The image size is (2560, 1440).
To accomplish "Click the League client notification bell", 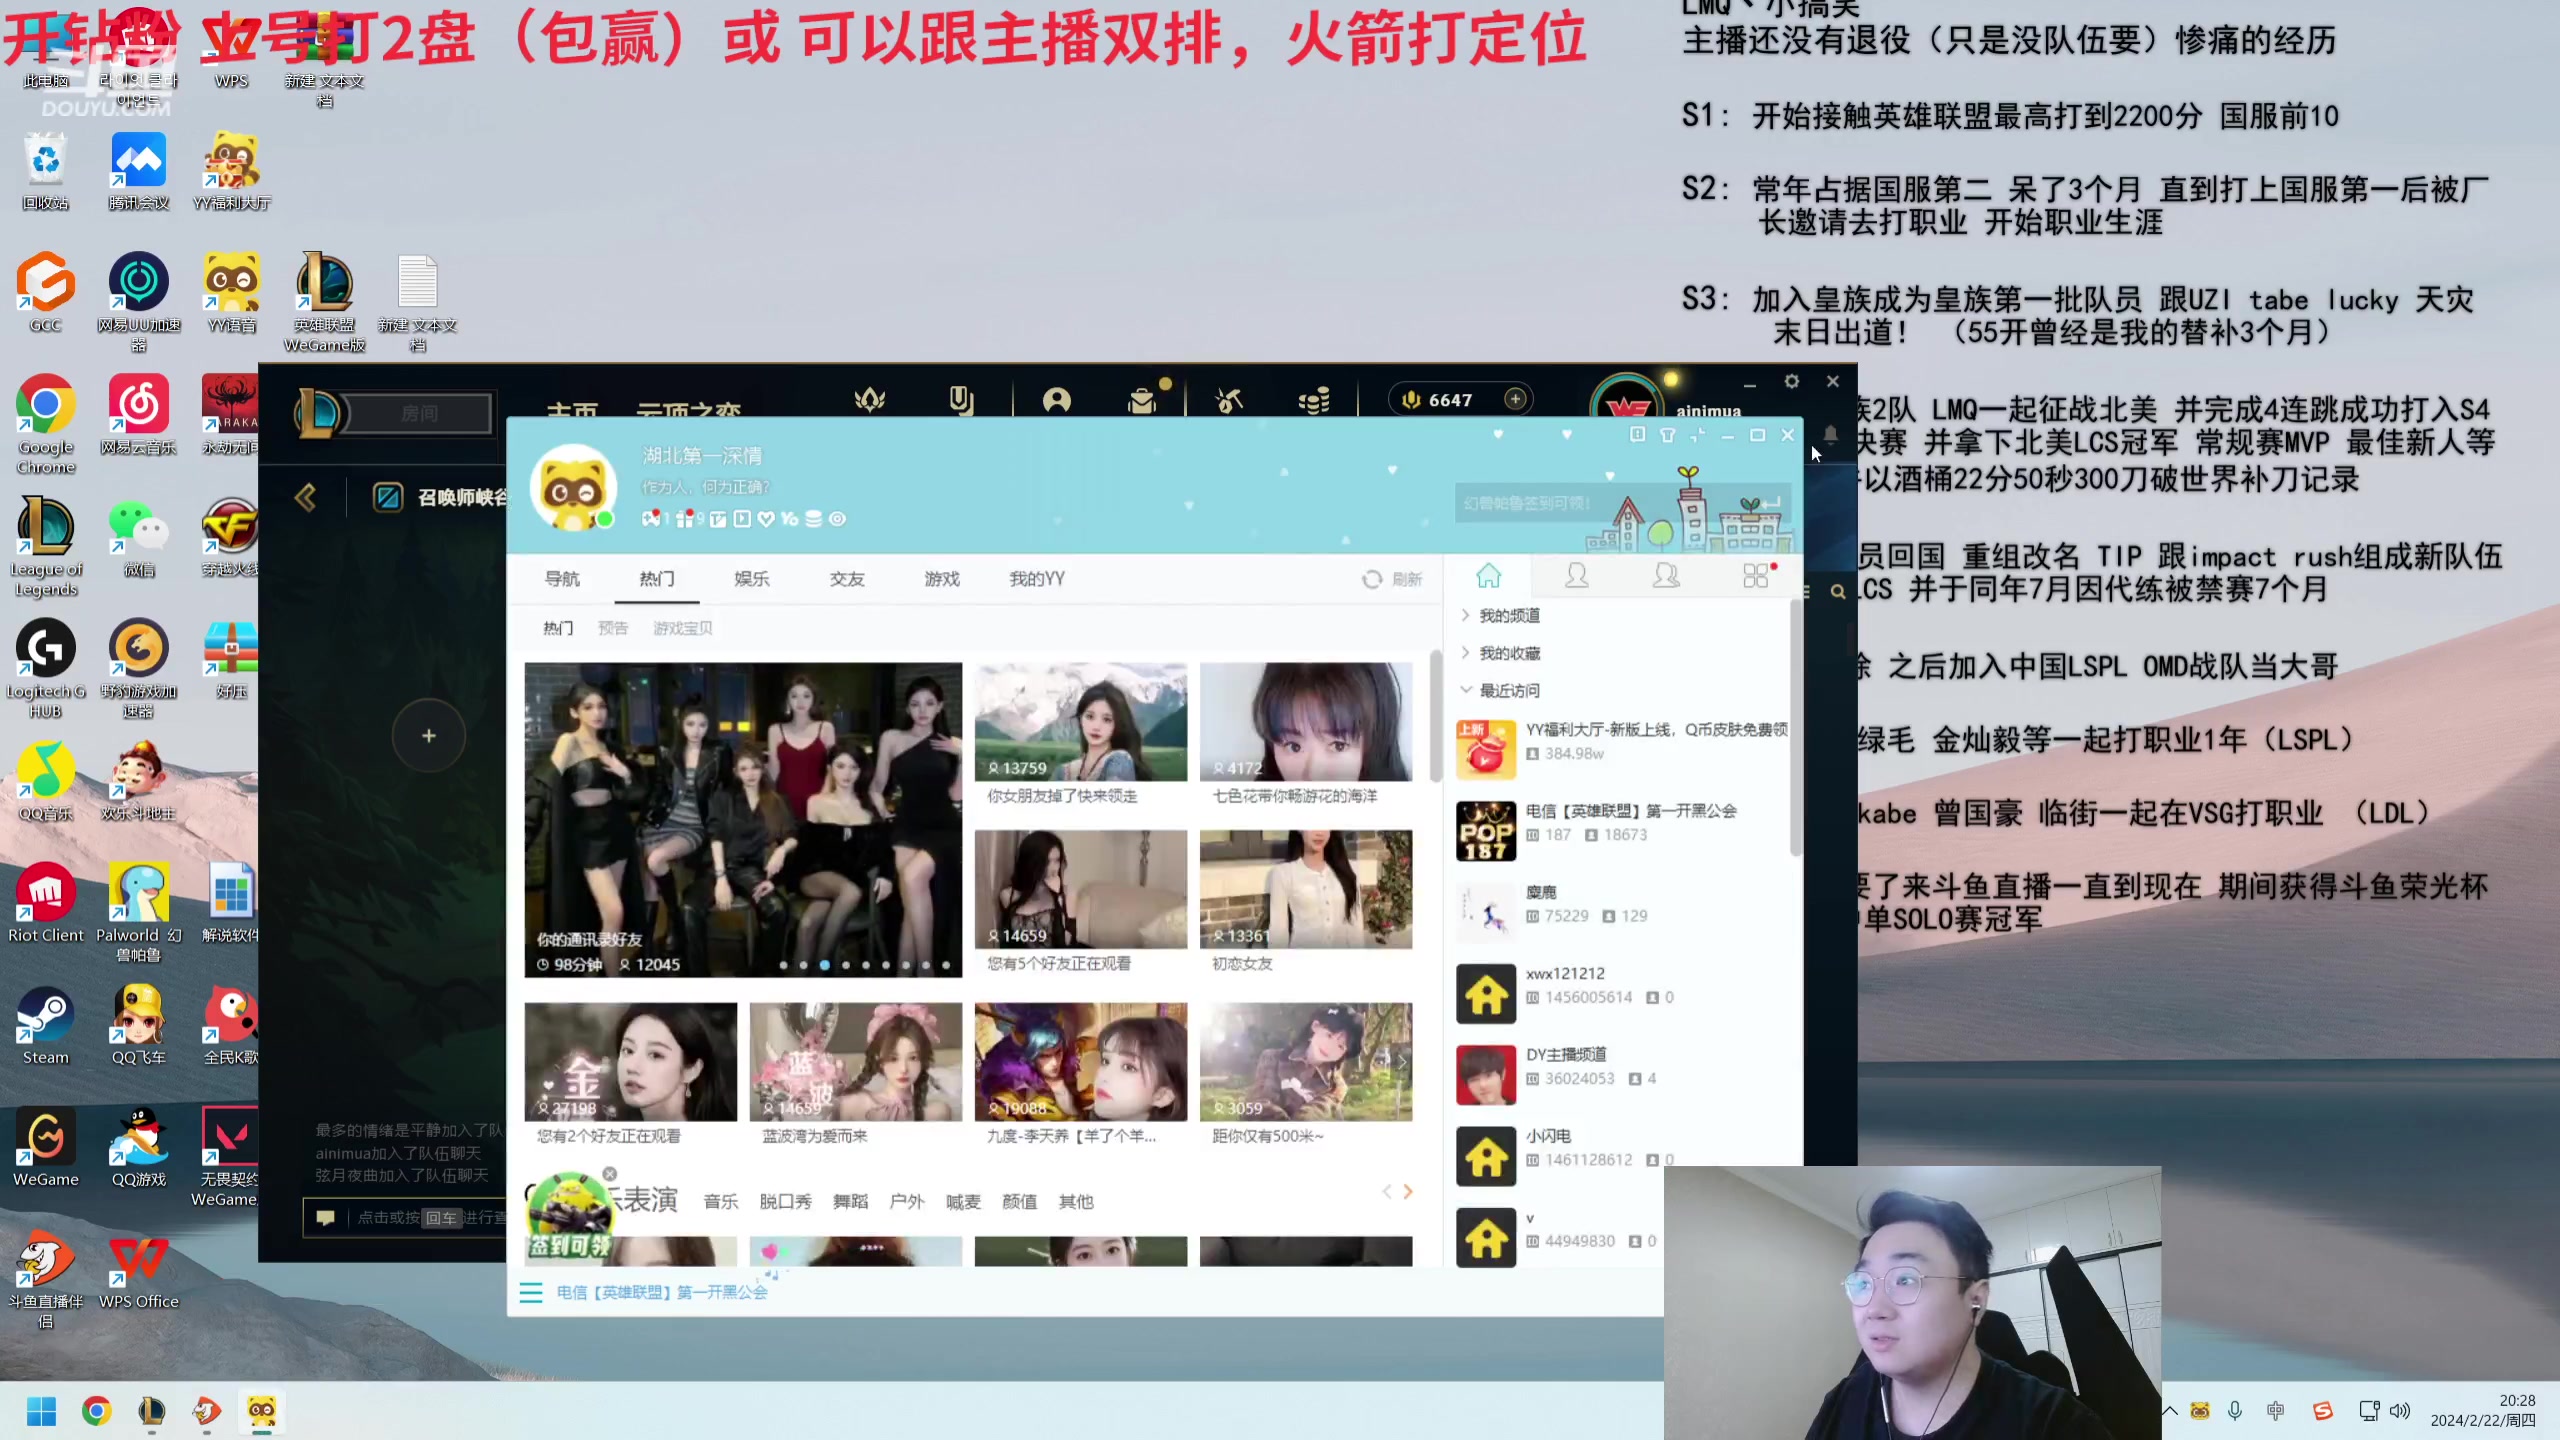I will [1830, 435].
